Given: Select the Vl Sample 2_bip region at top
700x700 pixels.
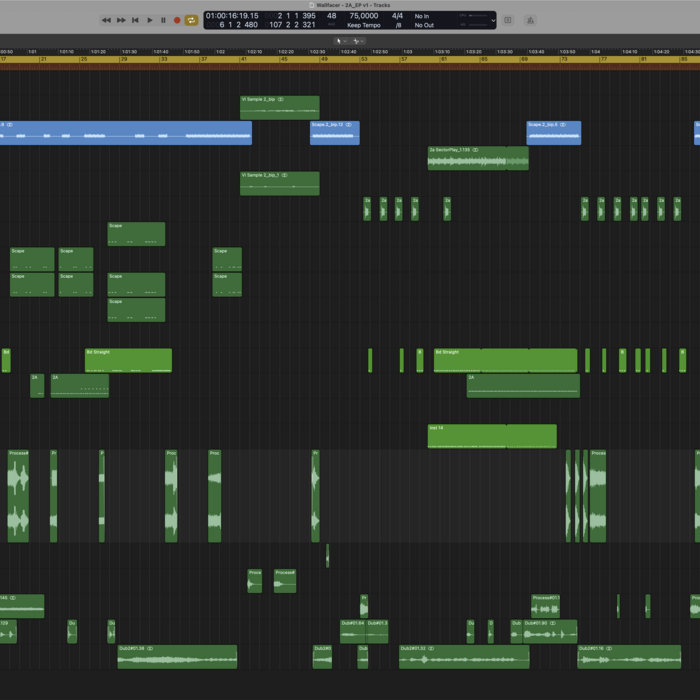Looking at the screenshot, I should [279, 108].
